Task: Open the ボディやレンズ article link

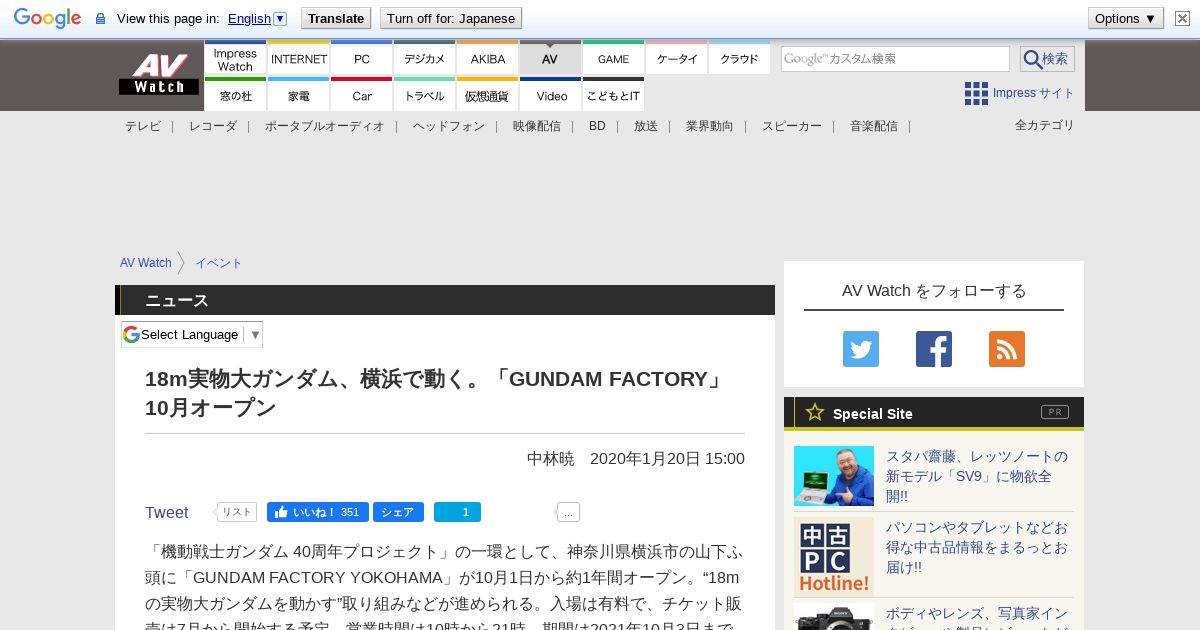Action: [977, 617]
